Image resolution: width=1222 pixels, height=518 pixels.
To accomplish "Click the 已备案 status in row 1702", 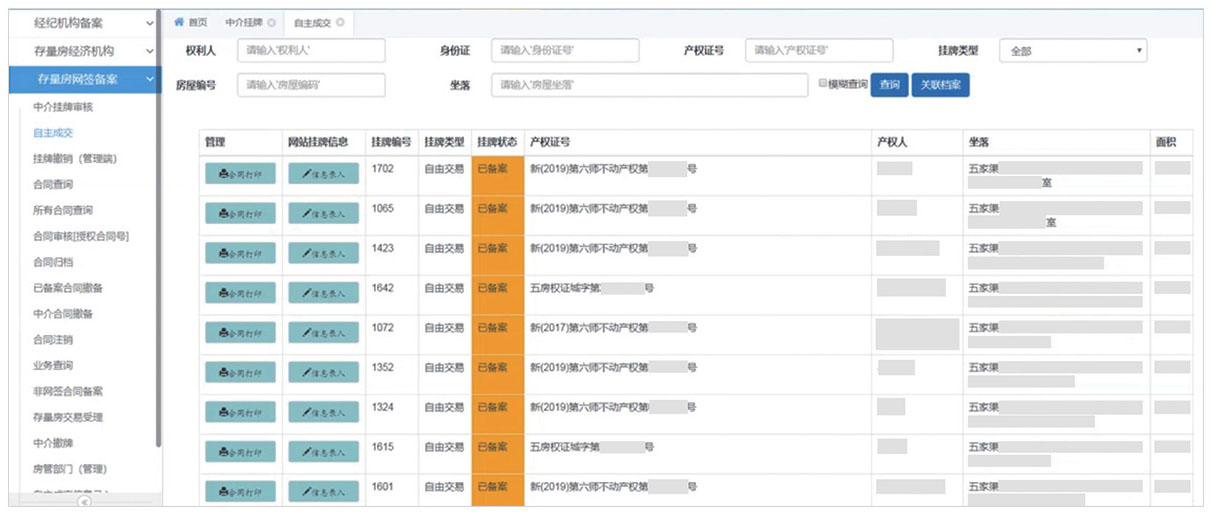I will click(493, 169).
